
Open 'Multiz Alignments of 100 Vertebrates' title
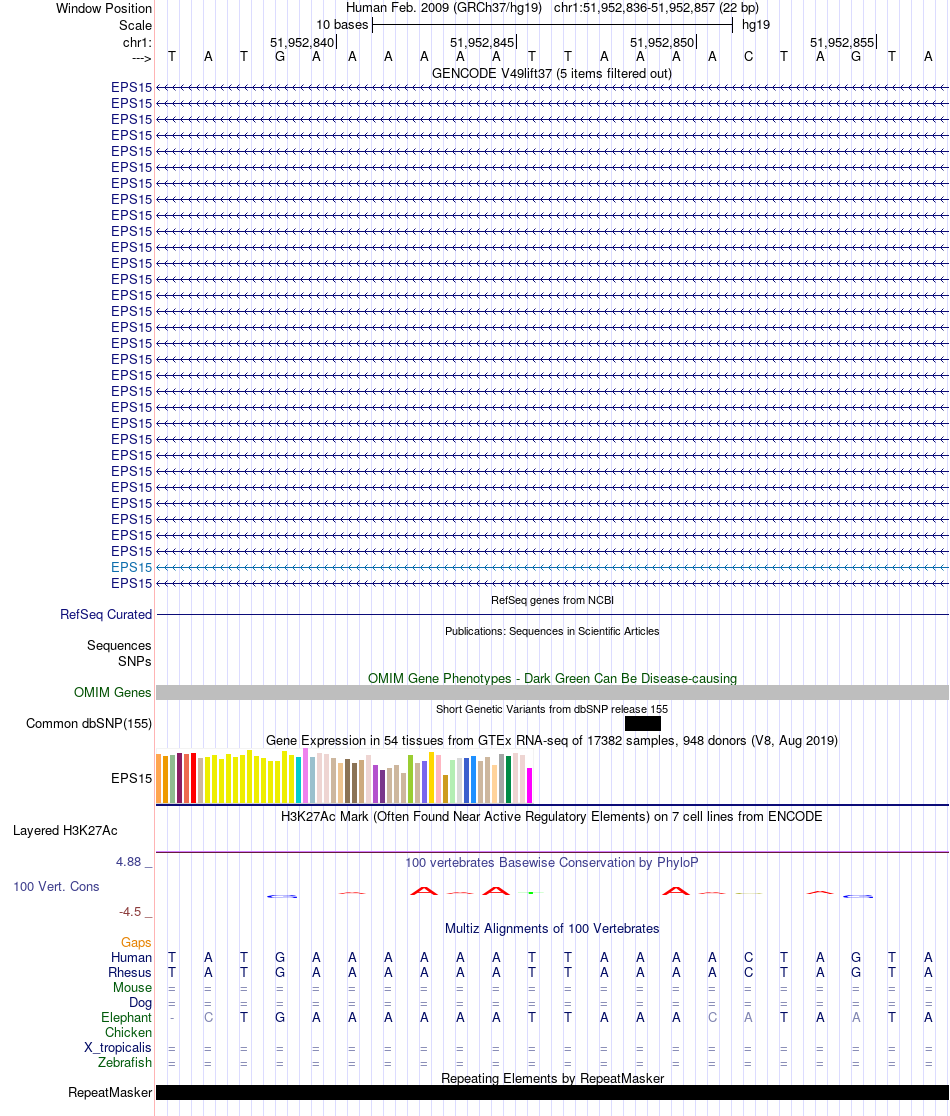pyautogui.click(x=552, y=929)
